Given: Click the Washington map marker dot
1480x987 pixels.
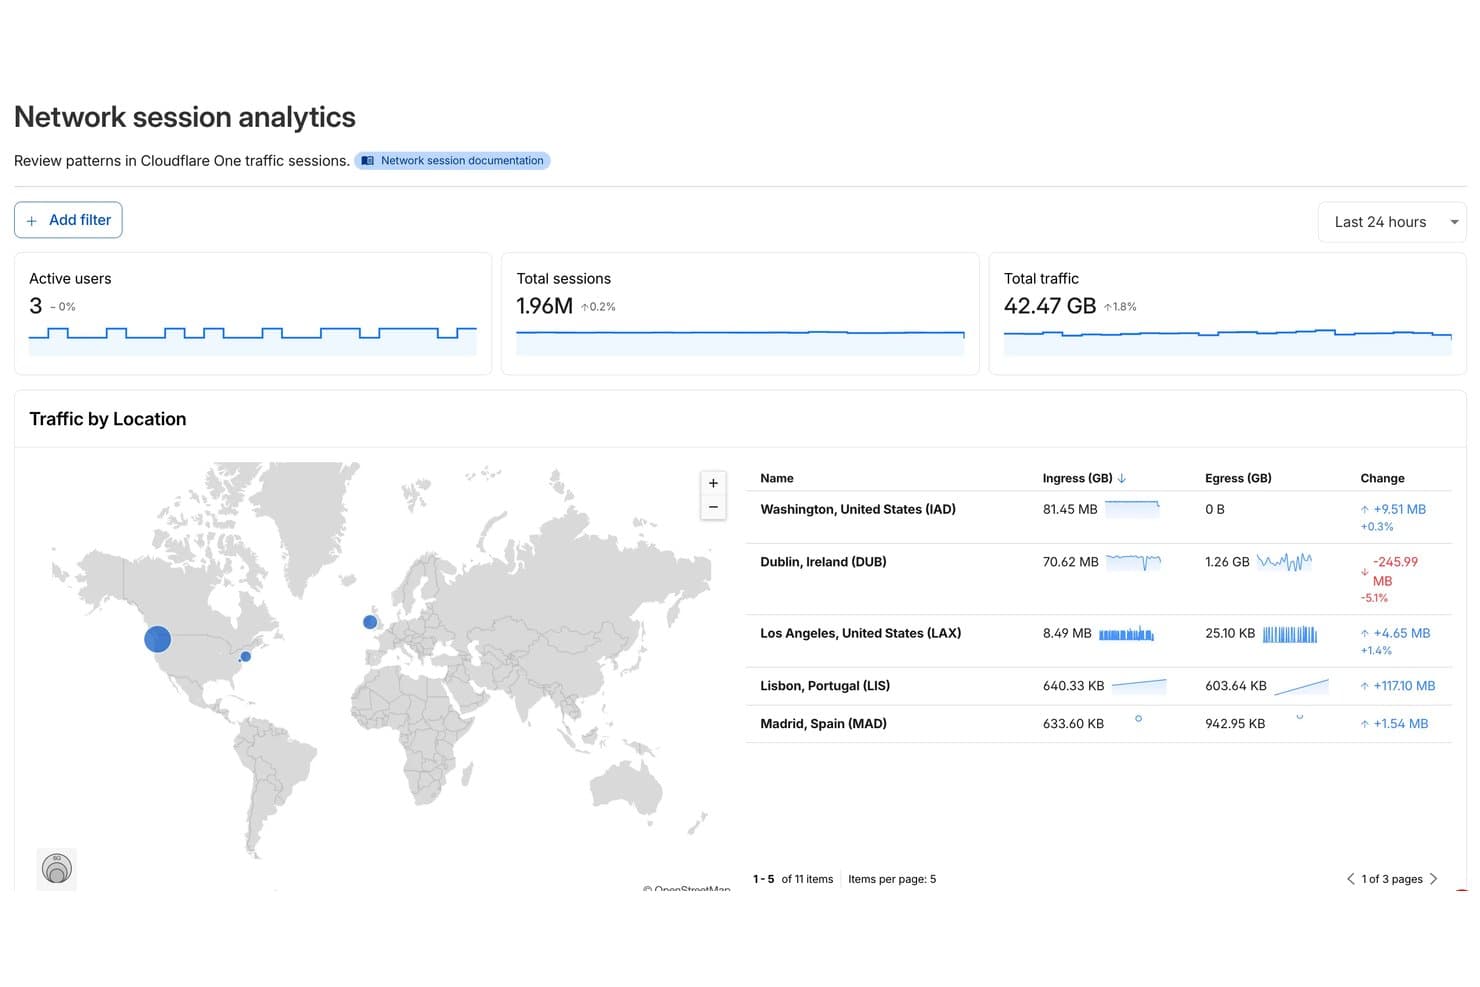Looking at the screenshot, I should pyautogui.click(x=245, y=657).
